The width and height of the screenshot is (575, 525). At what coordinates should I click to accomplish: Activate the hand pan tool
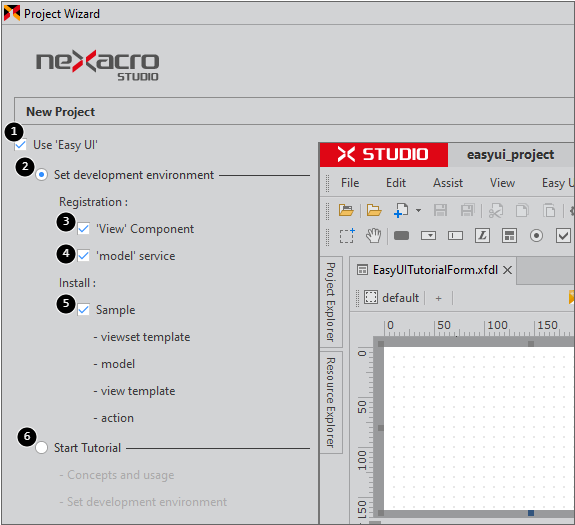coord(374,236)
